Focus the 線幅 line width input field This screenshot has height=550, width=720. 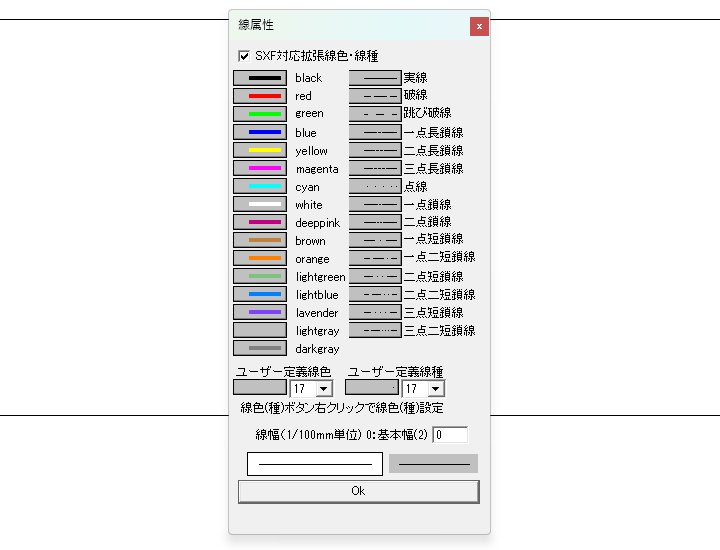coord(450,434)
